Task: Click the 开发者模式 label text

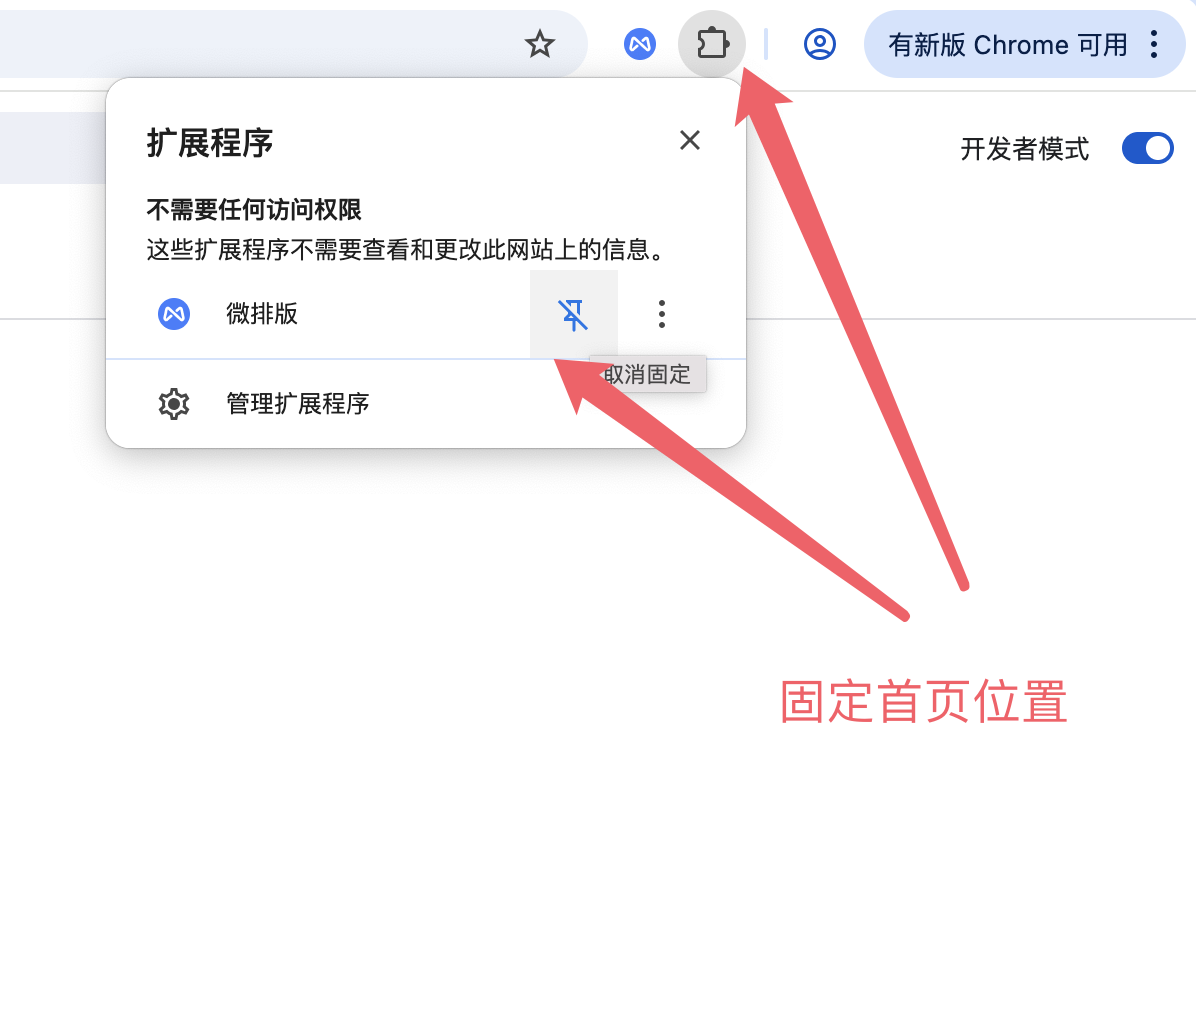Action: [x=1024, y=149]
